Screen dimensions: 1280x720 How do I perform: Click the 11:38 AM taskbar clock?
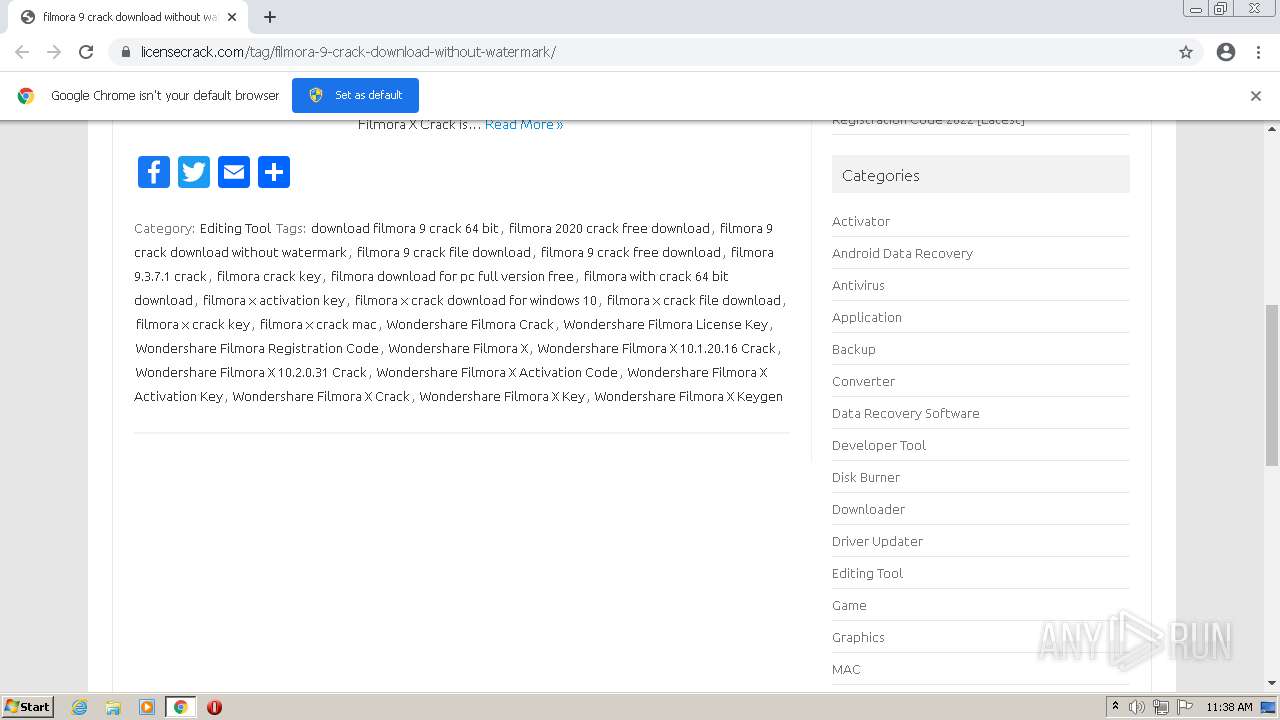click(x=1229, y=707)
